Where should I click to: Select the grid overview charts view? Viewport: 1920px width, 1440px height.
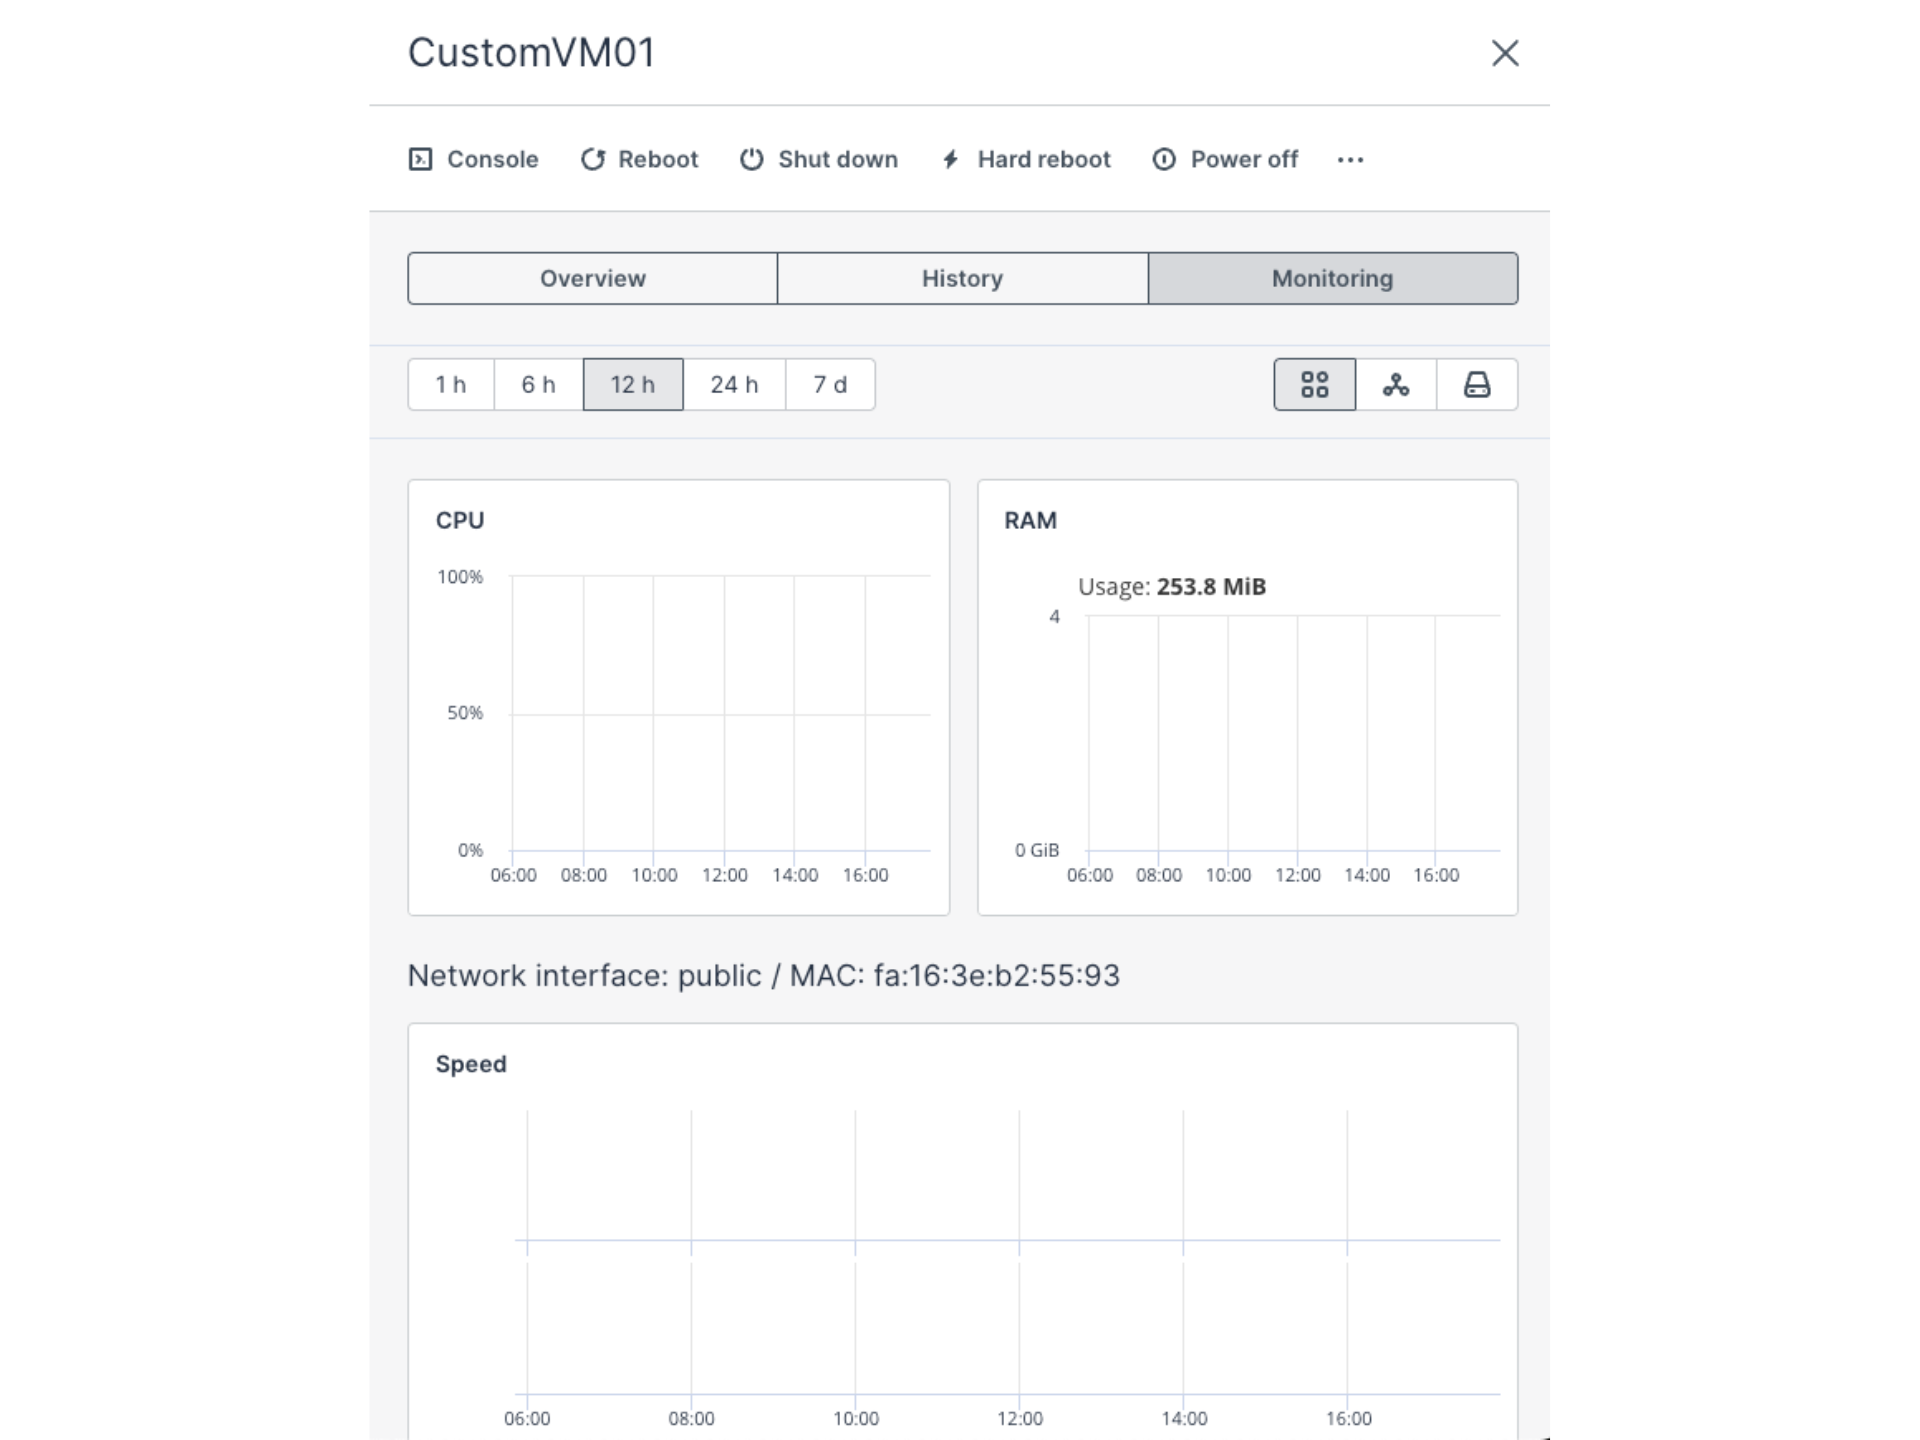(1314, 385)
